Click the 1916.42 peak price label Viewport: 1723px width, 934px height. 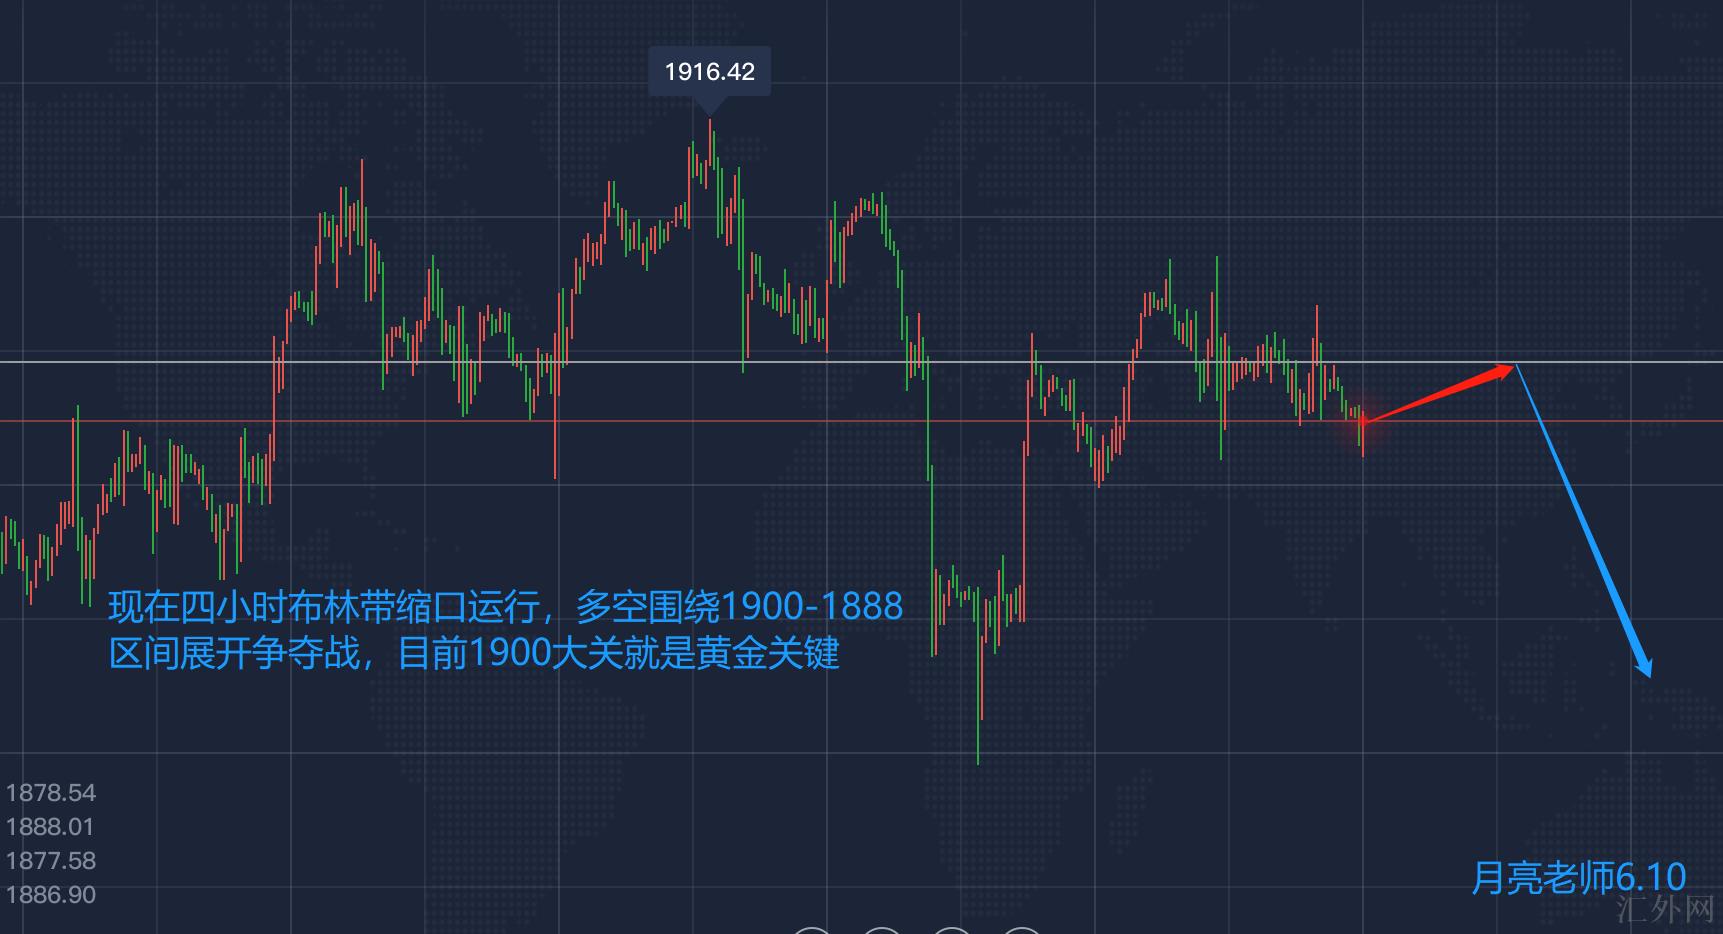pos(709,72)
